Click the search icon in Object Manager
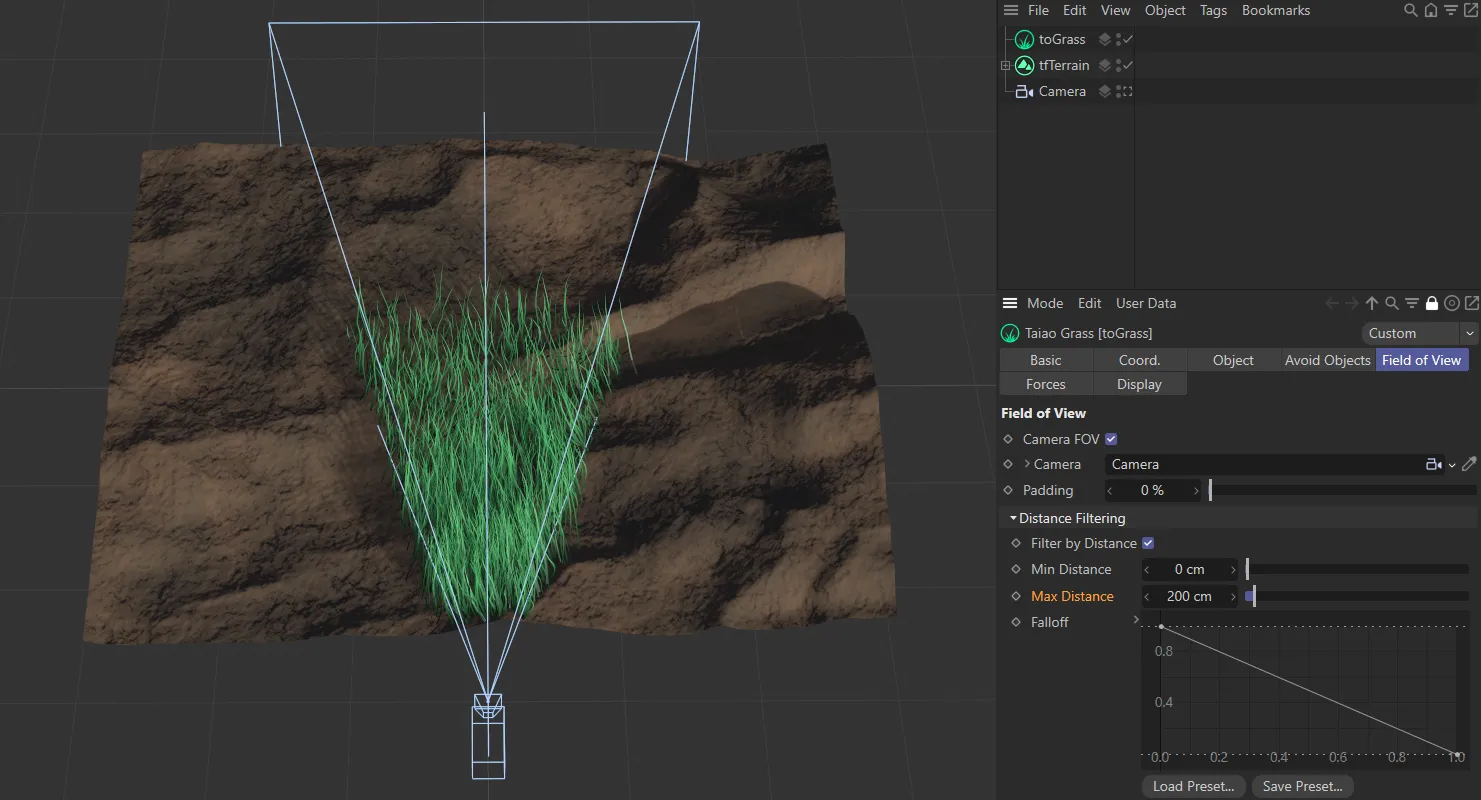Screen dimensions: 1481x800 [x=1410, y=10]
